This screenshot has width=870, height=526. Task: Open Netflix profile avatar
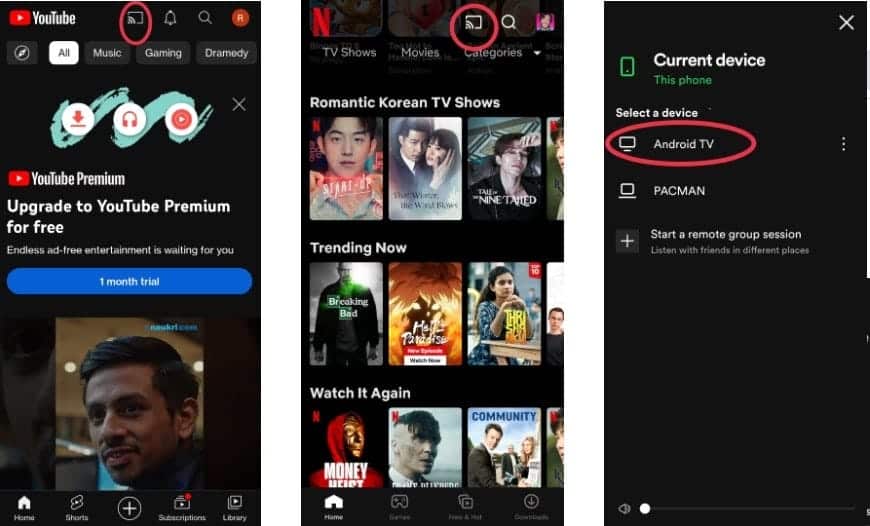tap(545, 22)
